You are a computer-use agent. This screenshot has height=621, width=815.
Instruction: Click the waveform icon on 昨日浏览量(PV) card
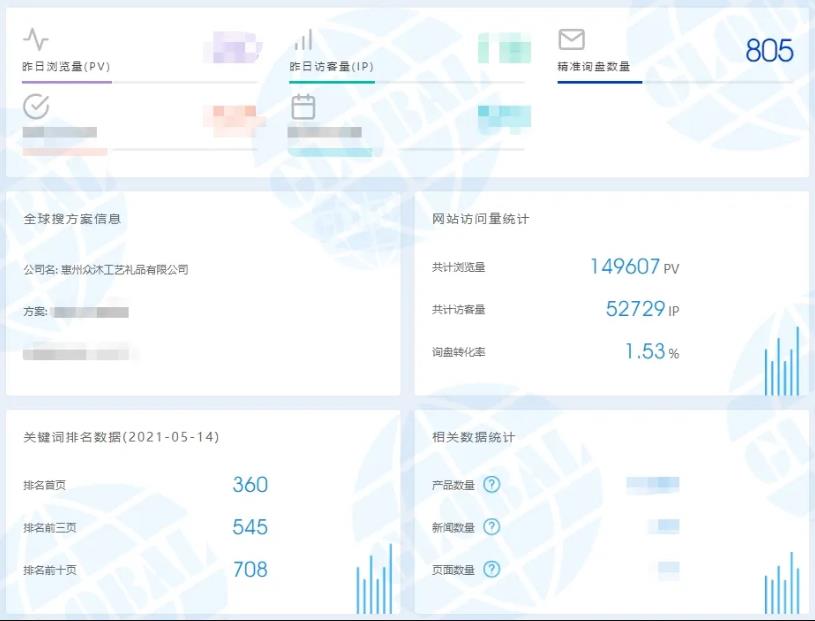[x=34, y=41]
